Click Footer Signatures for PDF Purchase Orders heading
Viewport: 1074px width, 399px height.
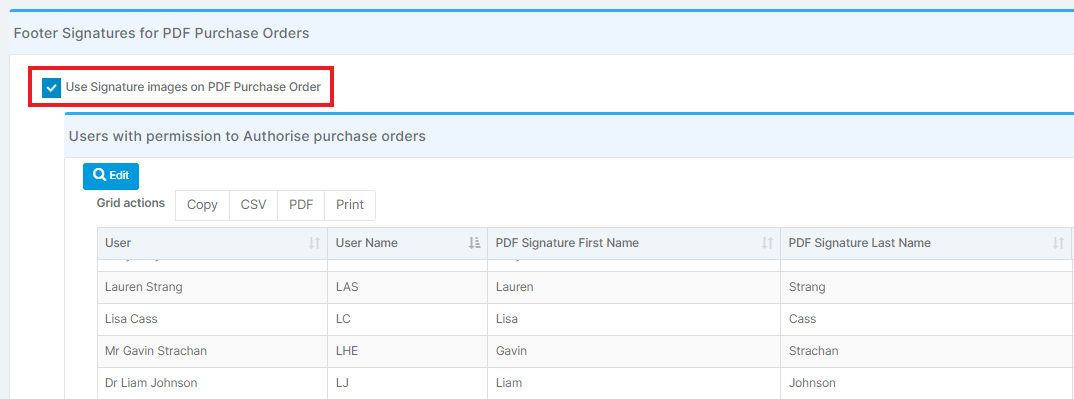pyautogui.click(x=162, y=33)
